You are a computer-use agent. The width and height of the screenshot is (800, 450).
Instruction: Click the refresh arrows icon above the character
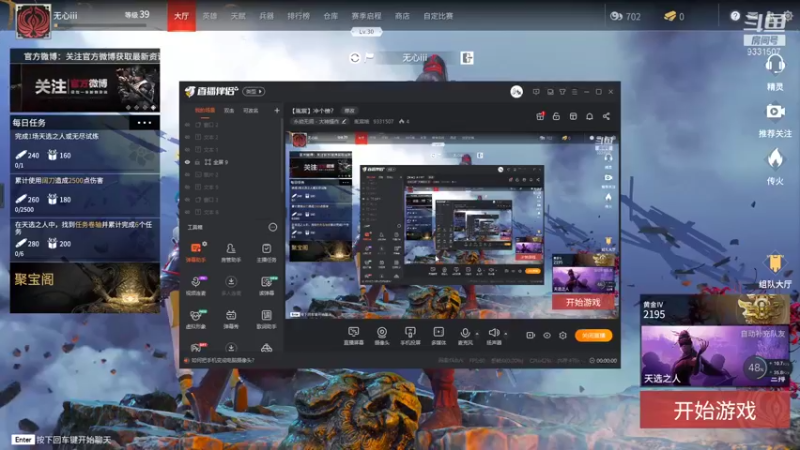[355, 58]
